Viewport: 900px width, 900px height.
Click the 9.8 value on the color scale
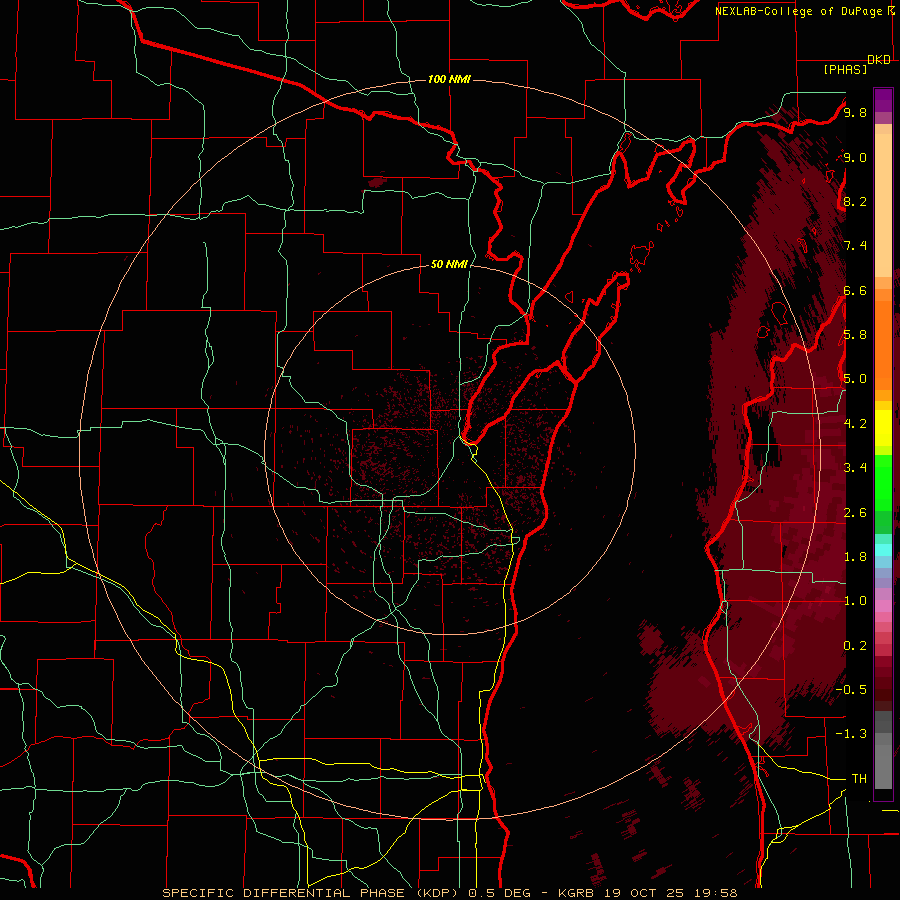(x=855, y=112)
